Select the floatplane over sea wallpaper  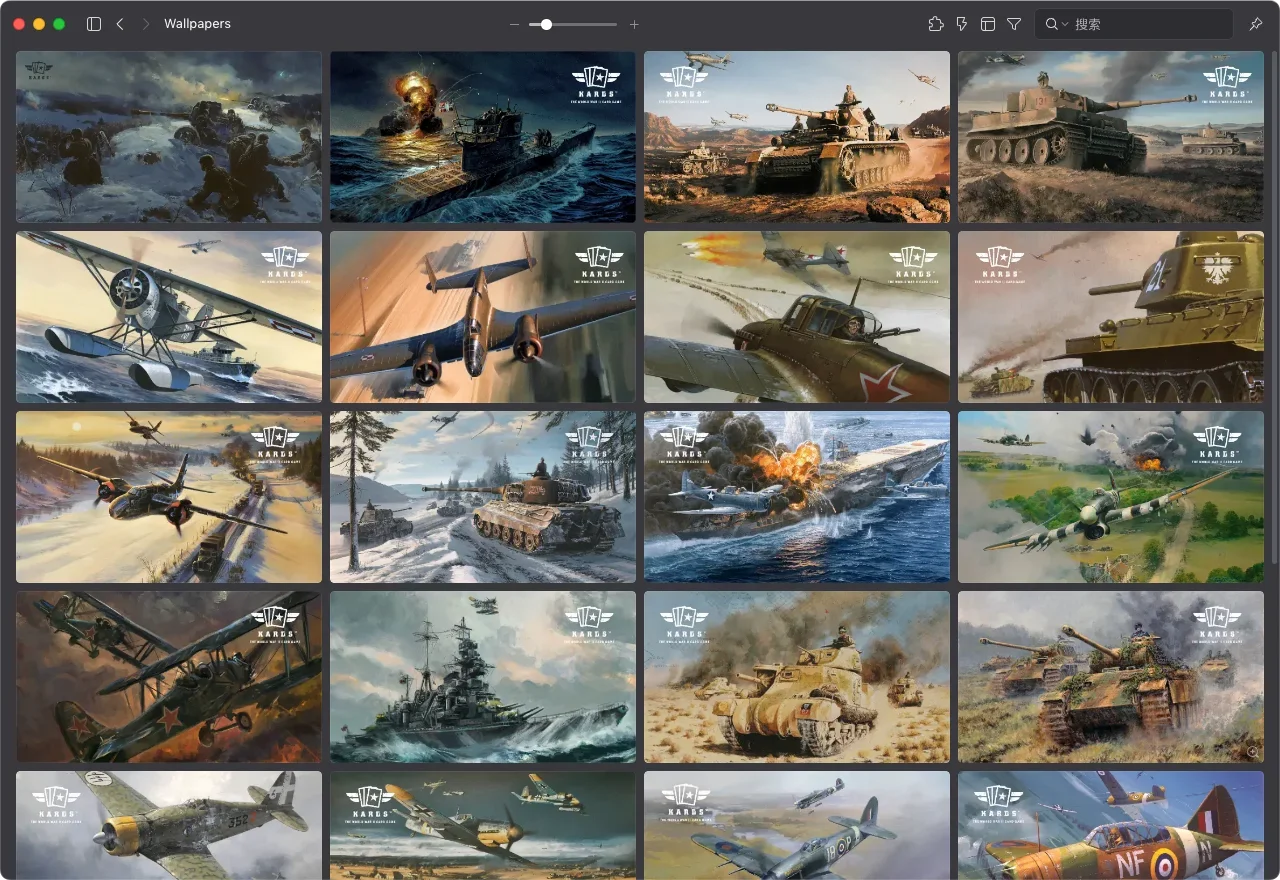169,317
